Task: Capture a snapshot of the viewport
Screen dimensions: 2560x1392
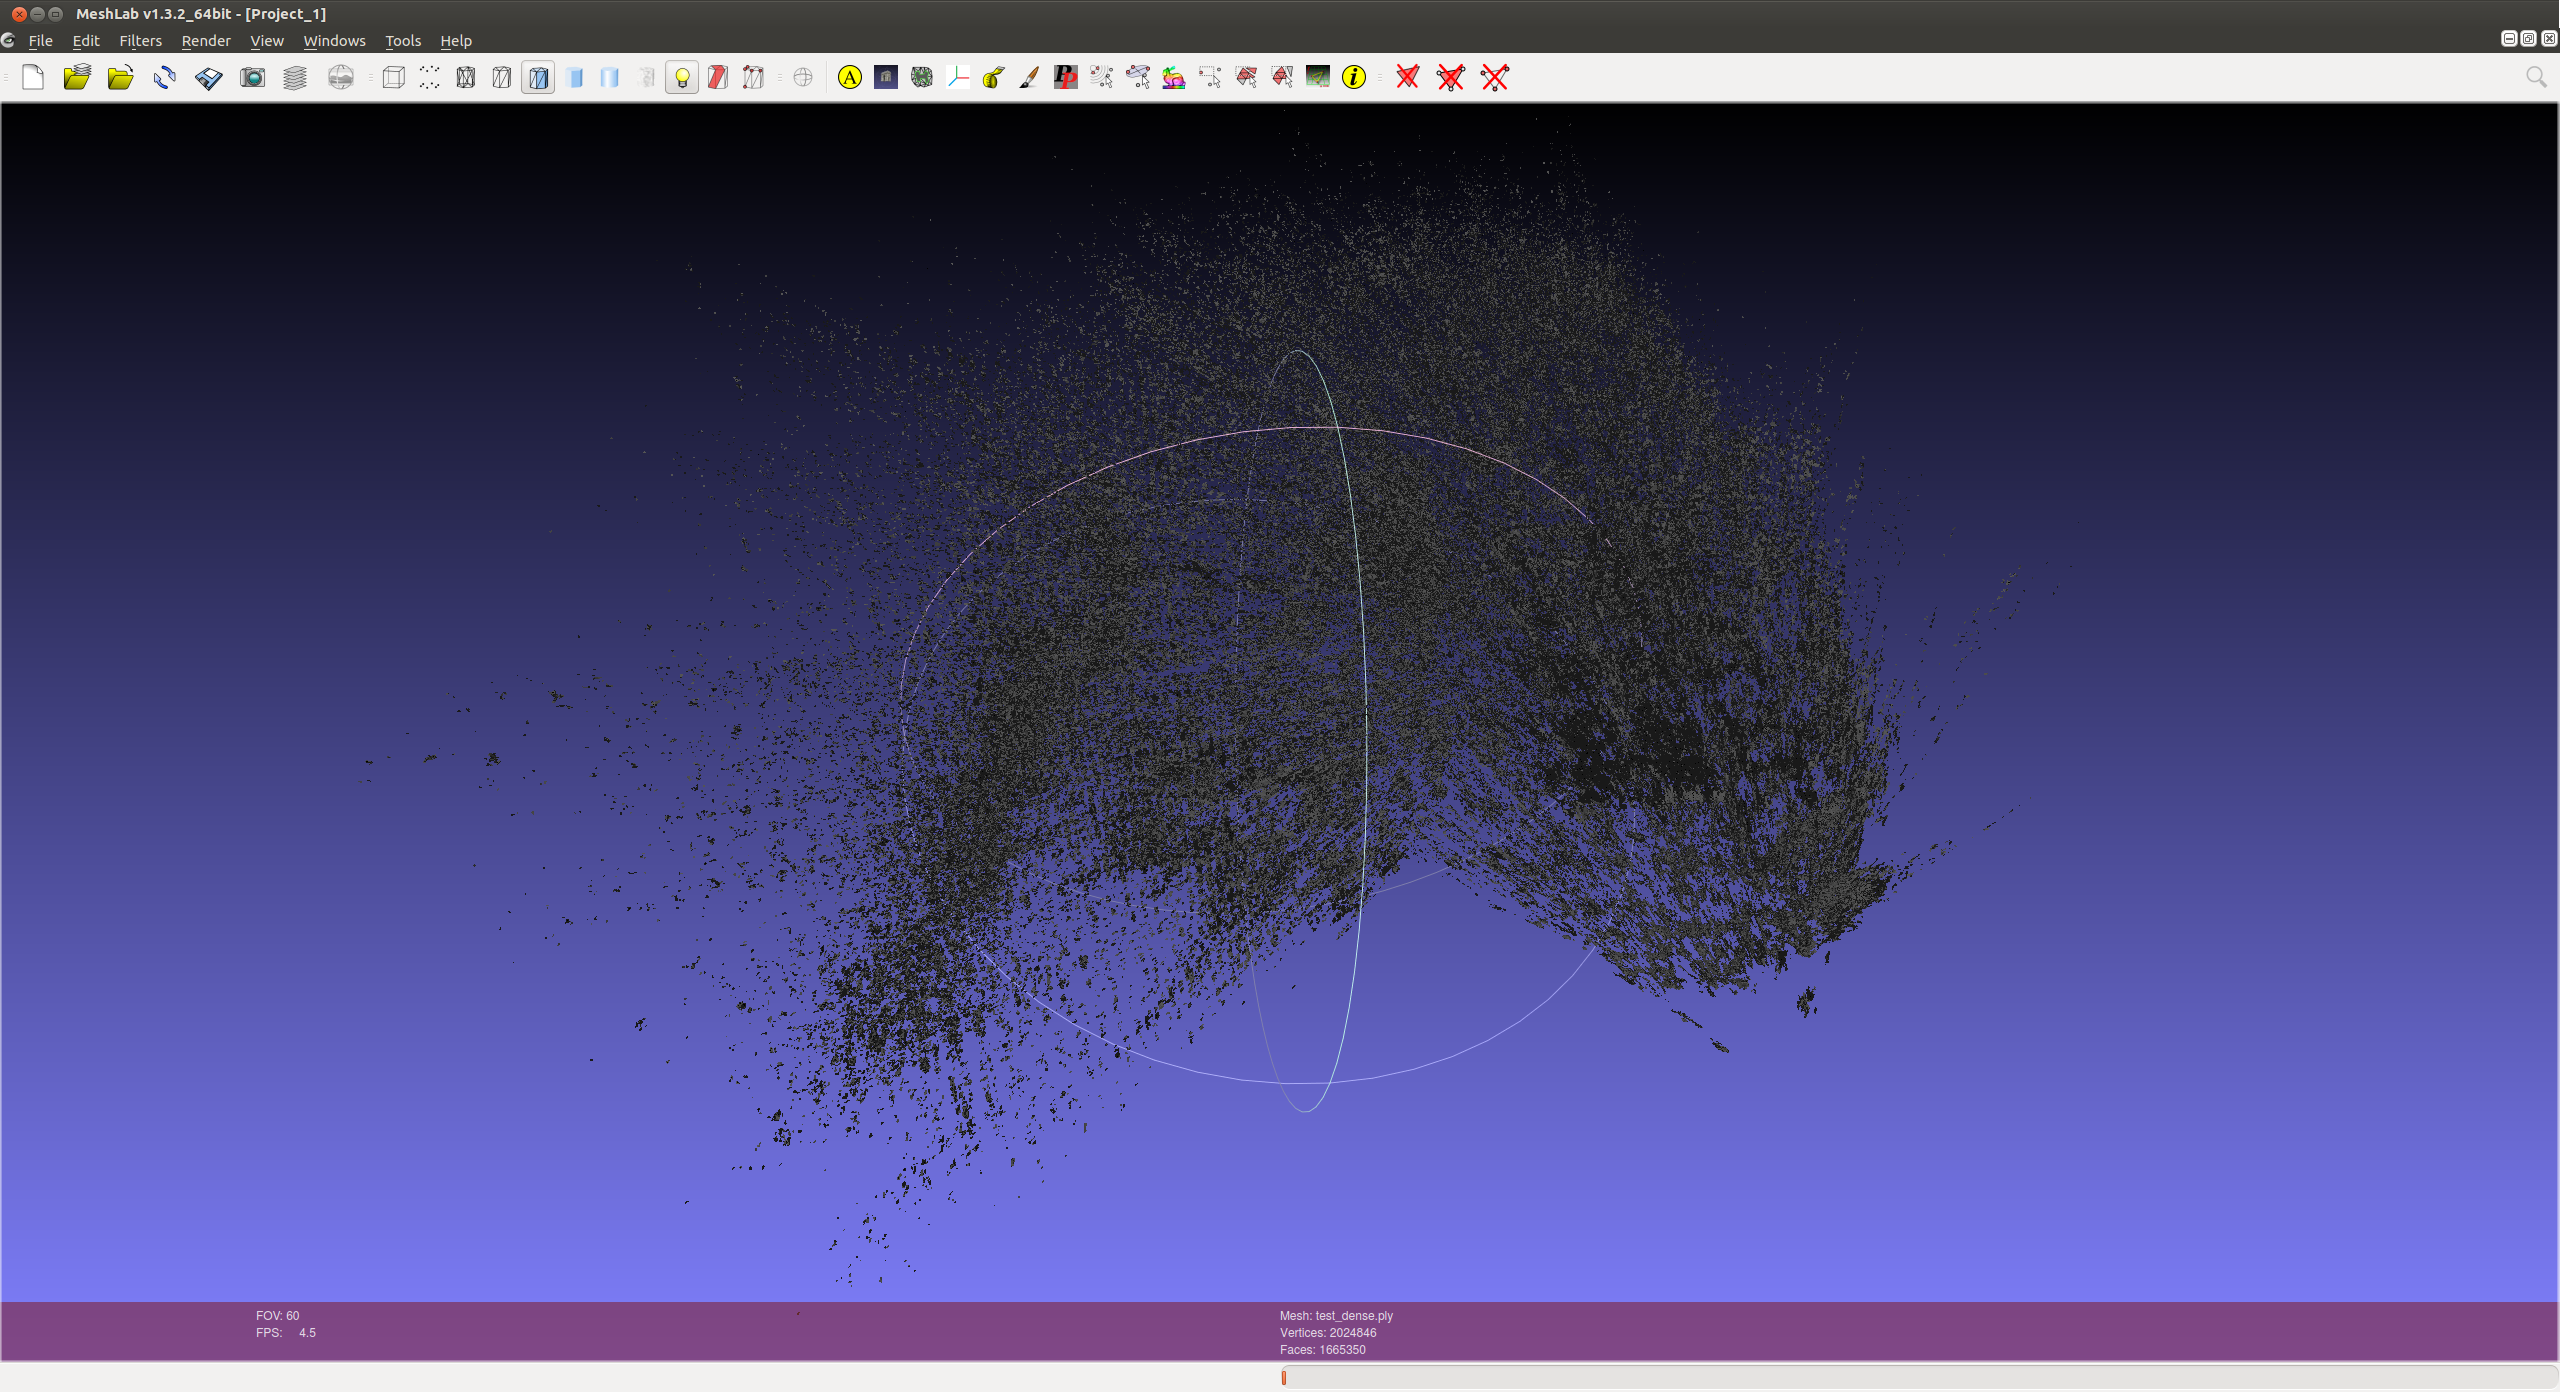Action: (x=252, y=77)
